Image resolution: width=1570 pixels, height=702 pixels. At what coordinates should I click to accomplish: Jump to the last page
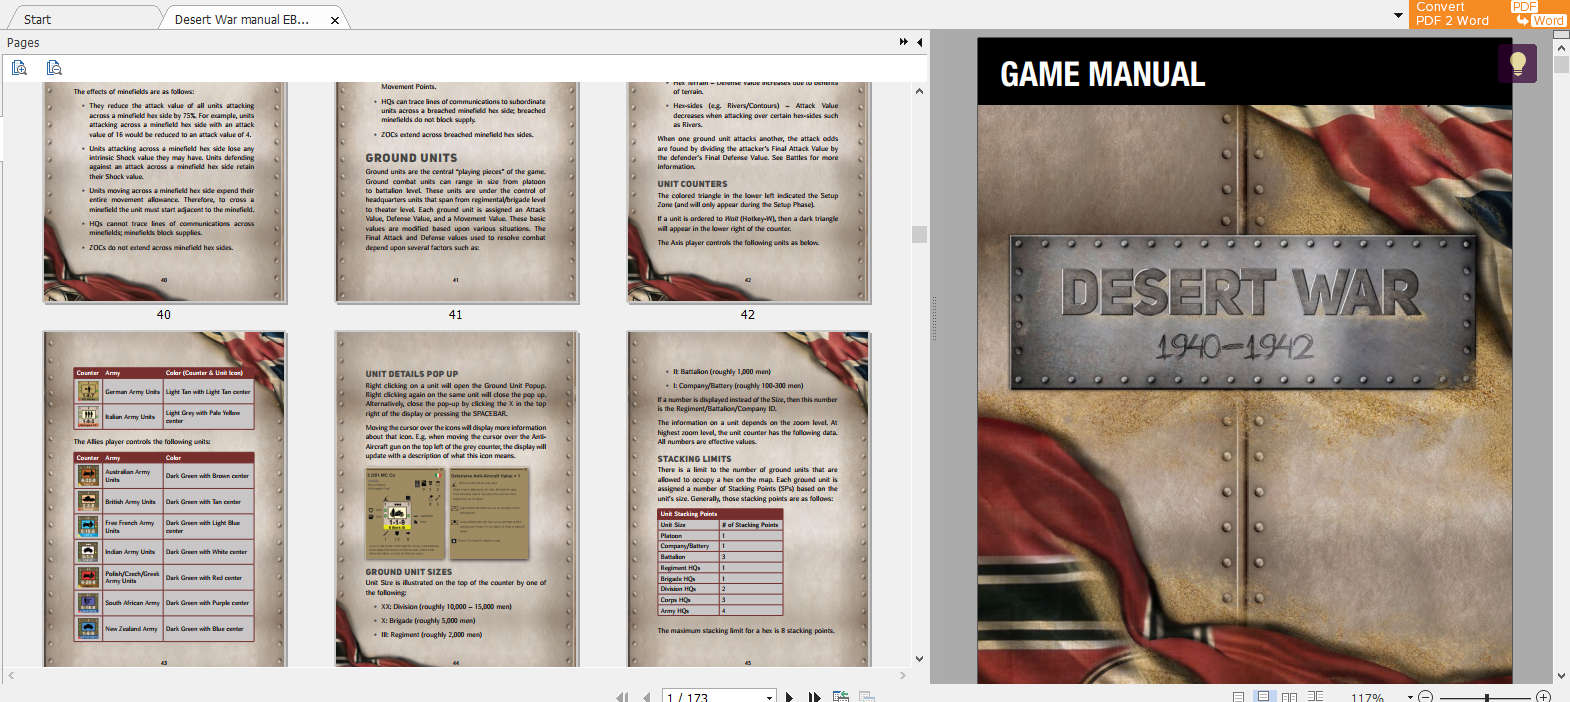(x=814, y=697)
